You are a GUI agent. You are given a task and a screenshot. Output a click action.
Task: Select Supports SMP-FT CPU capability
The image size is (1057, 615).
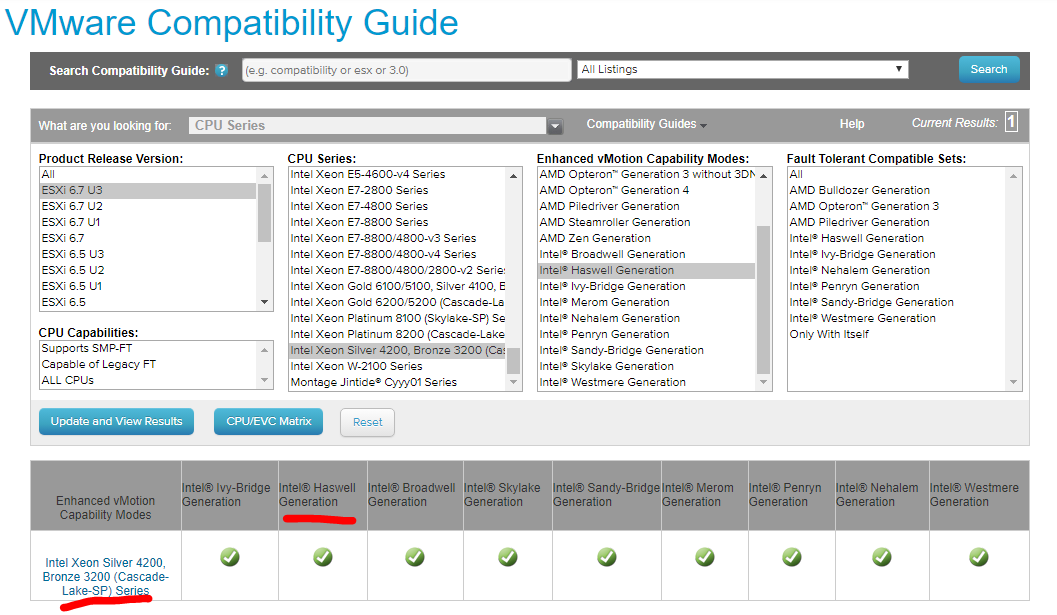[x=148, y=348]
